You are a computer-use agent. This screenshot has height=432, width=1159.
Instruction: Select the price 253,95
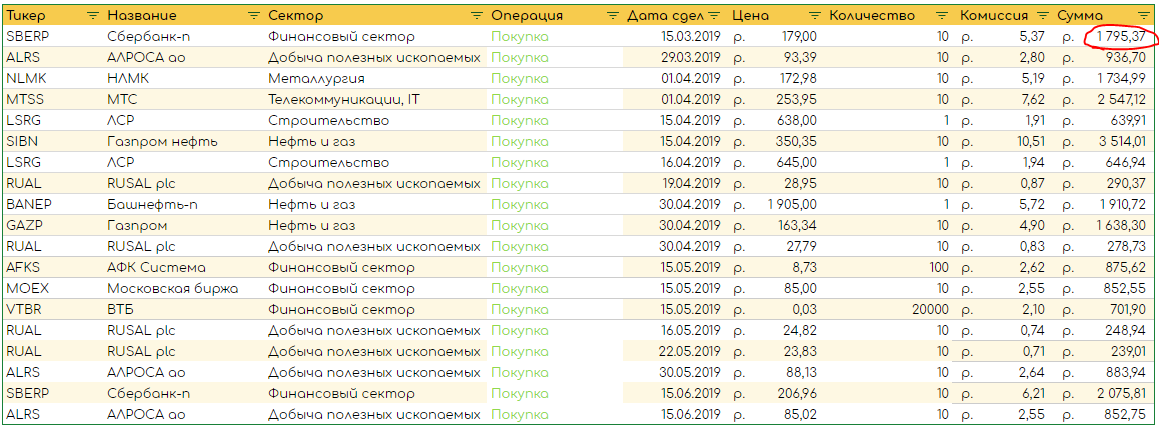pos(797,99)
